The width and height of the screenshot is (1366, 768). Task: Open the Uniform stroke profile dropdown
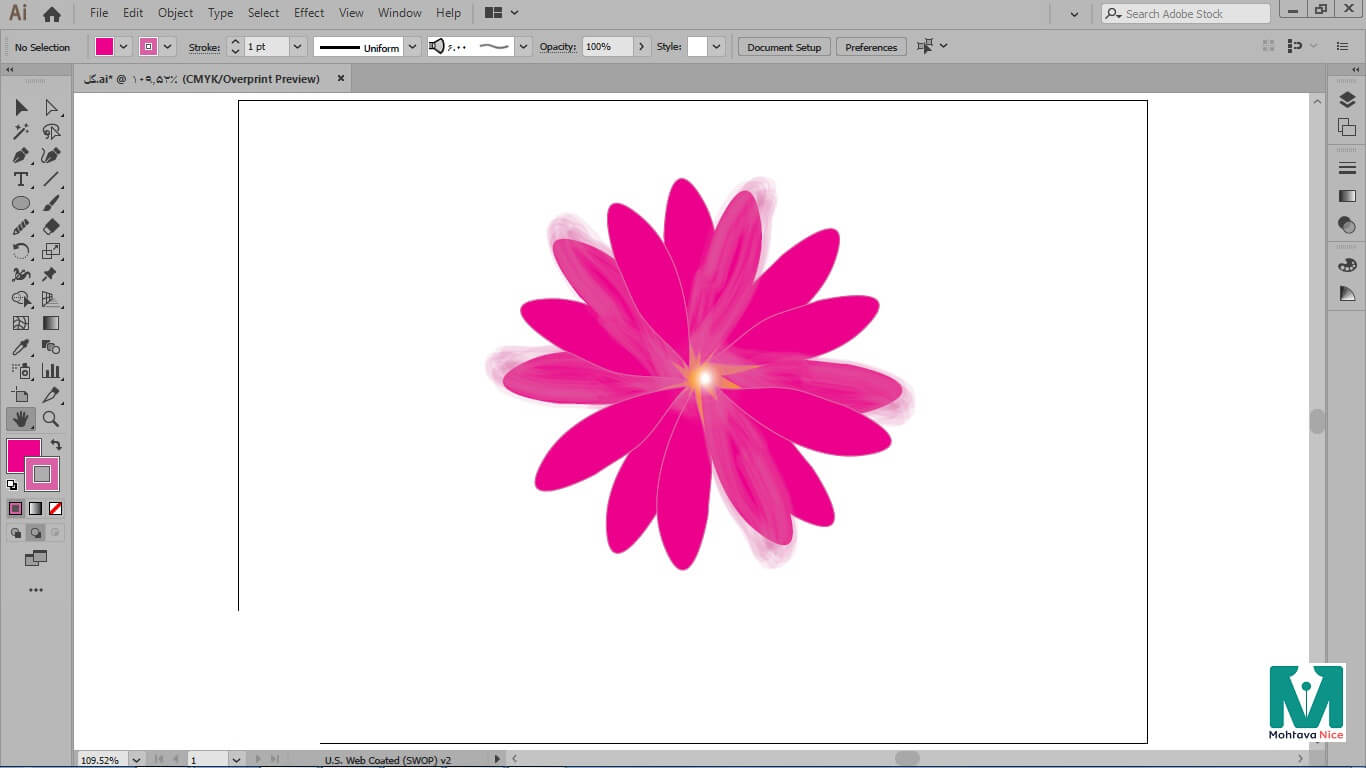(x=412, y=47)
